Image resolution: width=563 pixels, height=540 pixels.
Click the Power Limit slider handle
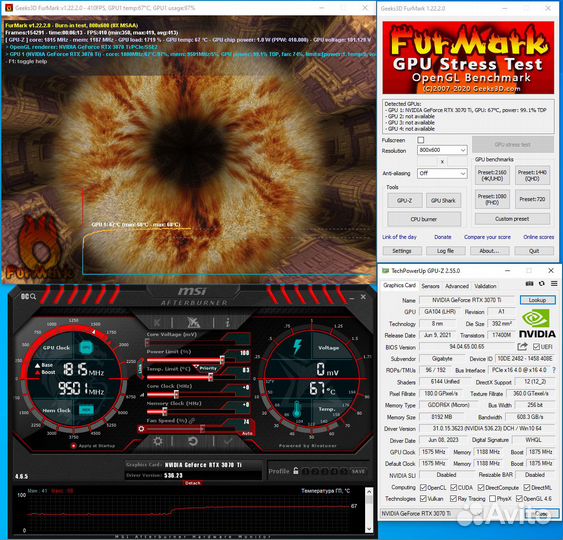coord(222,360)
